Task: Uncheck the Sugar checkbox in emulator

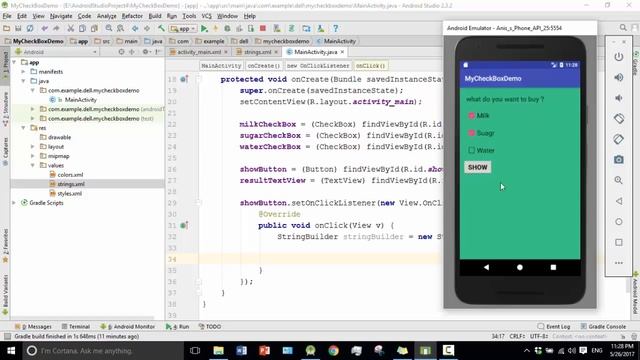Action: [x=471, y=133]
